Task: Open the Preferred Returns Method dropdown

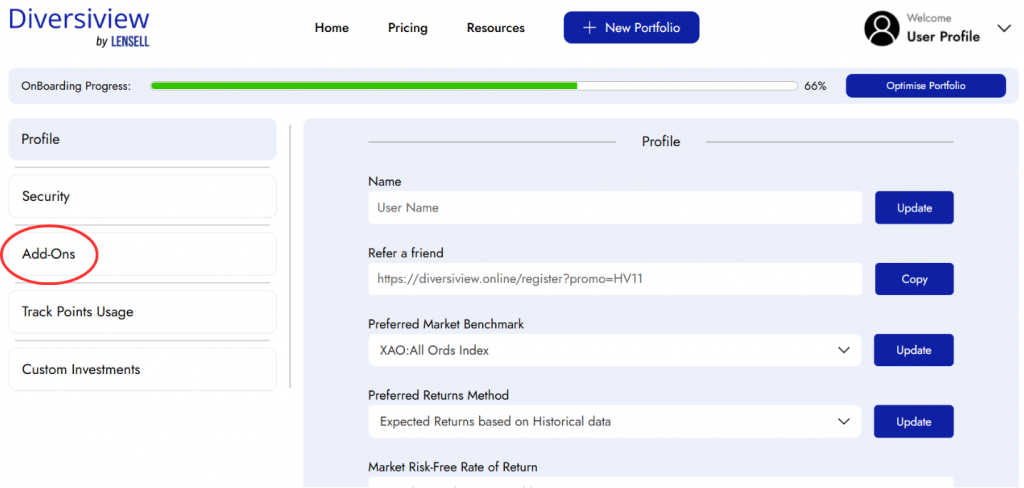Action: (614, 422)
